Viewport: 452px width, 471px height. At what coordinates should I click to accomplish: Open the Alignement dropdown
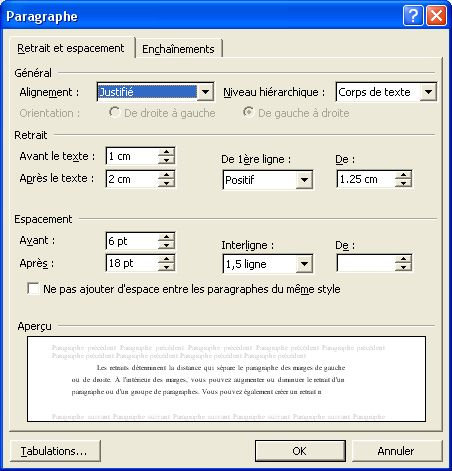(x=205, y=92)
